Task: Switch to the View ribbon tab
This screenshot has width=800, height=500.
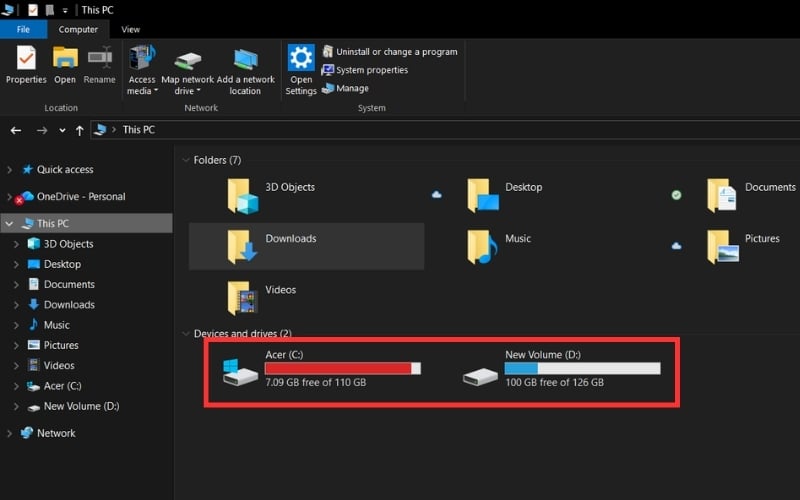Action: (131, 29)
